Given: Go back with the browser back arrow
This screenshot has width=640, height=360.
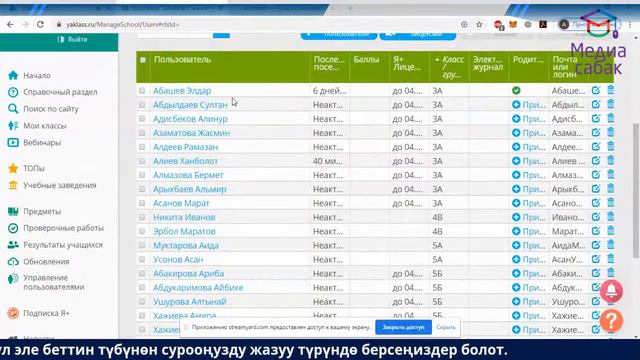Looking at the screenshot, I should point(10,24).
